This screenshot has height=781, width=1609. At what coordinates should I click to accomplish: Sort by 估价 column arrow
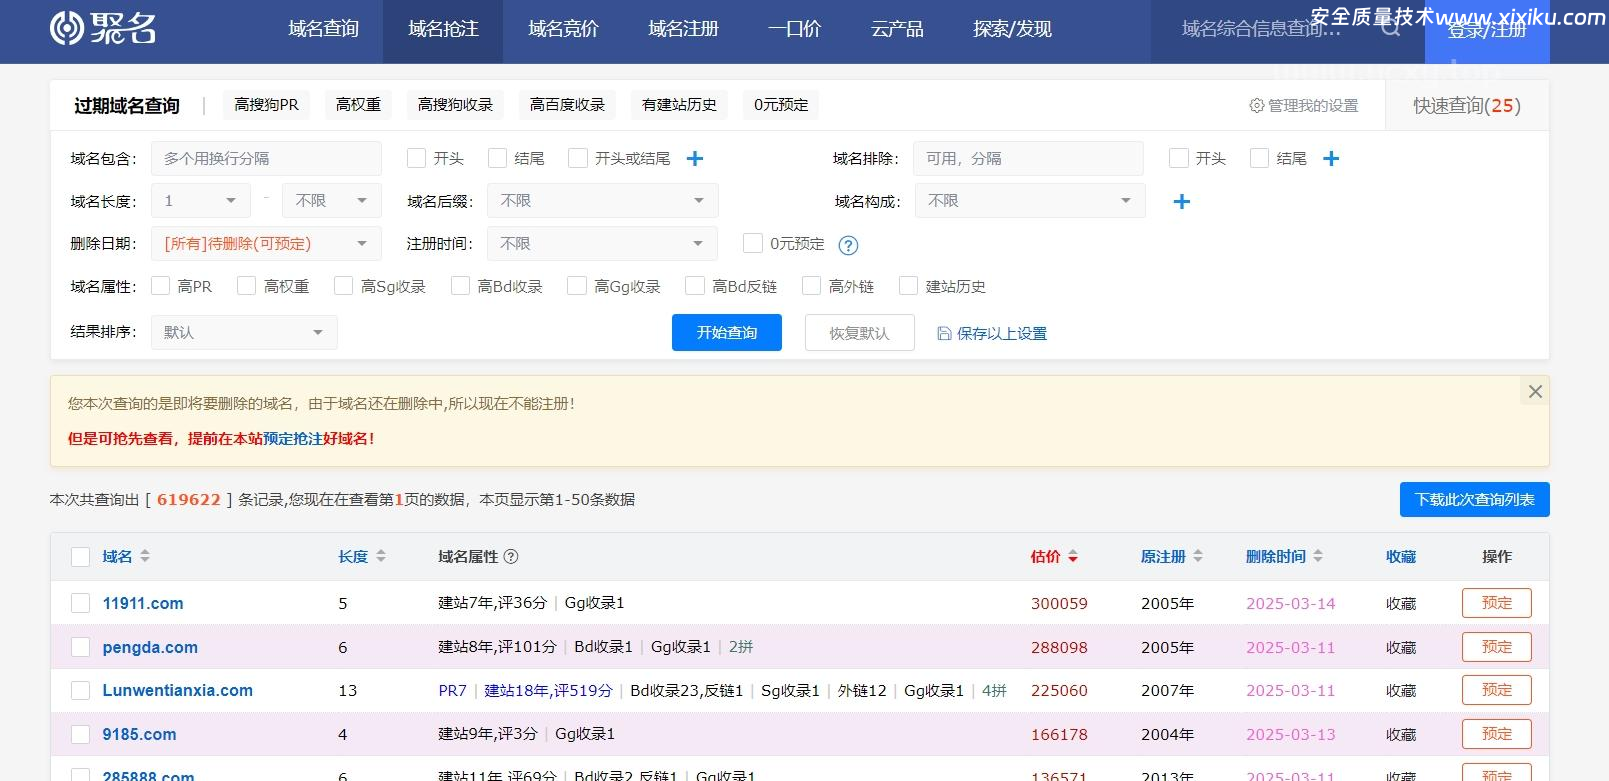pos(1073,557)
